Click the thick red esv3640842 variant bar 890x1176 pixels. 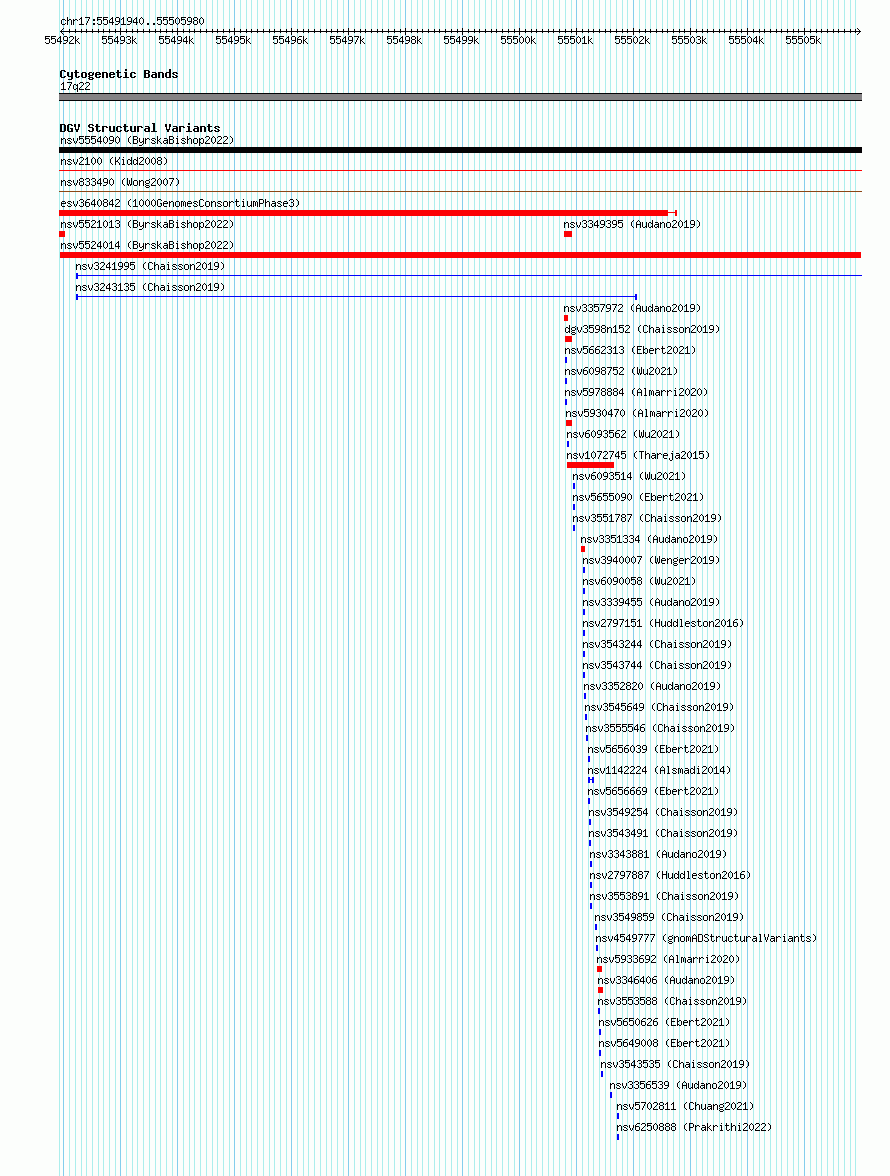(363, 213)
